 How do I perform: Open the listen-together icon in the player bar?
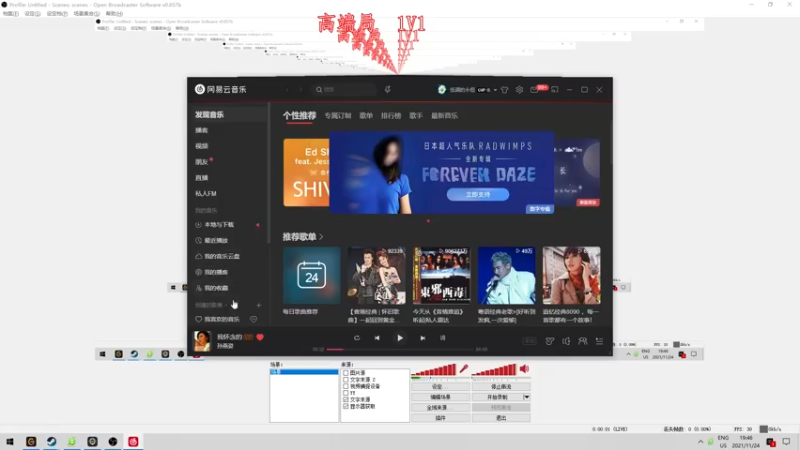[x=583, y=341]
